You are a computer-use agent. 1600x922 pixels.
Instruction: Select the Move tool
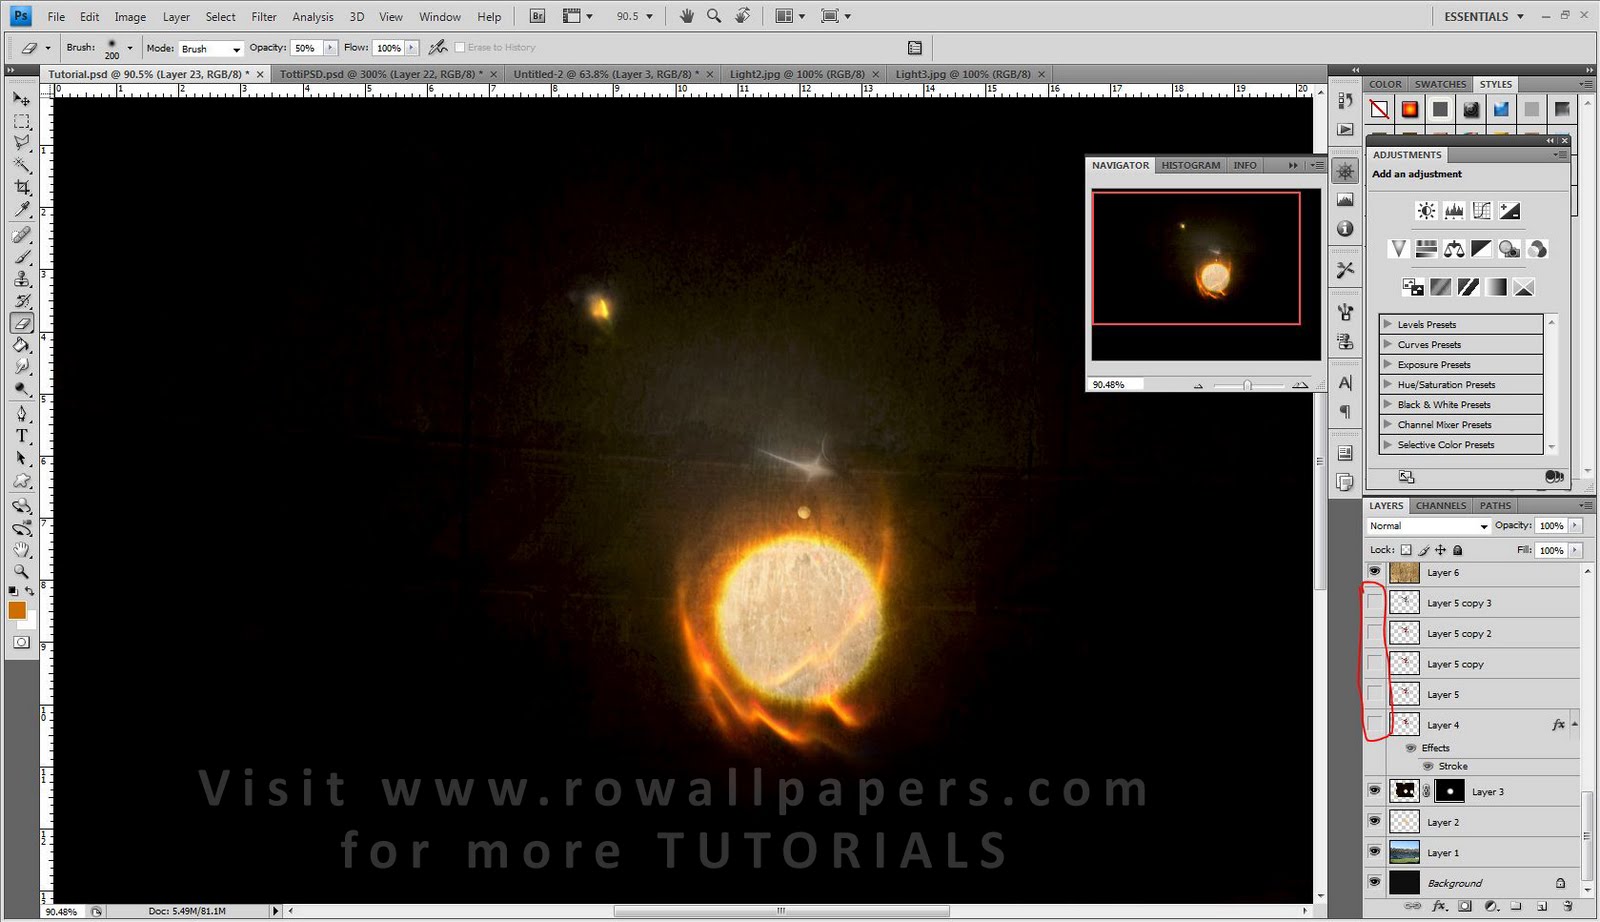(x=21, y=99)
